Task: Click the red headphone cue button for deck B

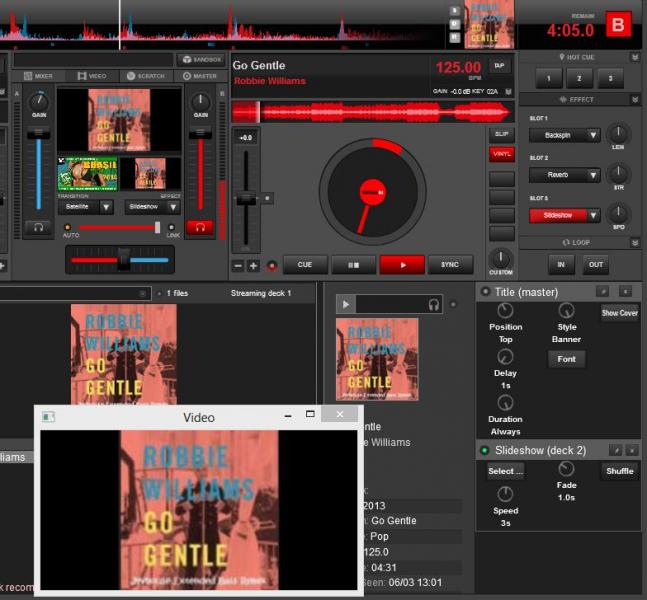Action: [x=200, y=227]
